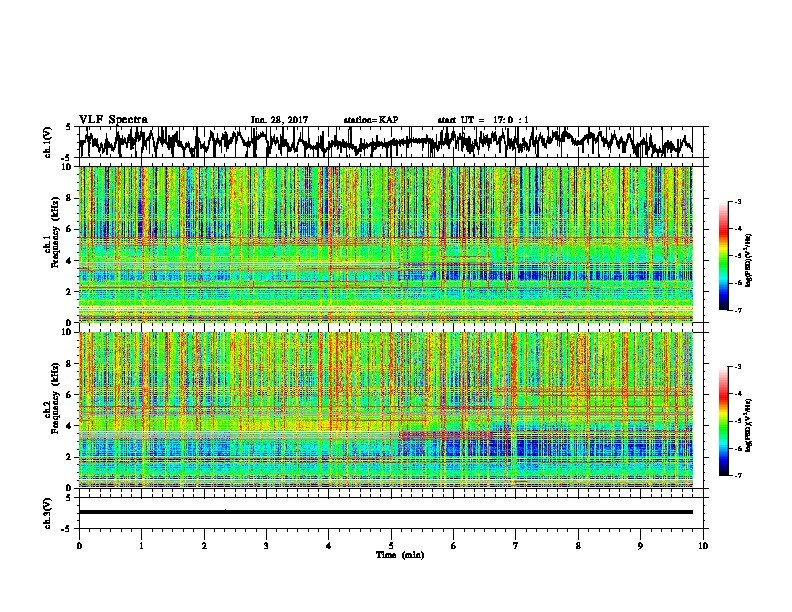Click time axis tick label "9"
This screenshot has width=792, height=612.
pos(640,546)
